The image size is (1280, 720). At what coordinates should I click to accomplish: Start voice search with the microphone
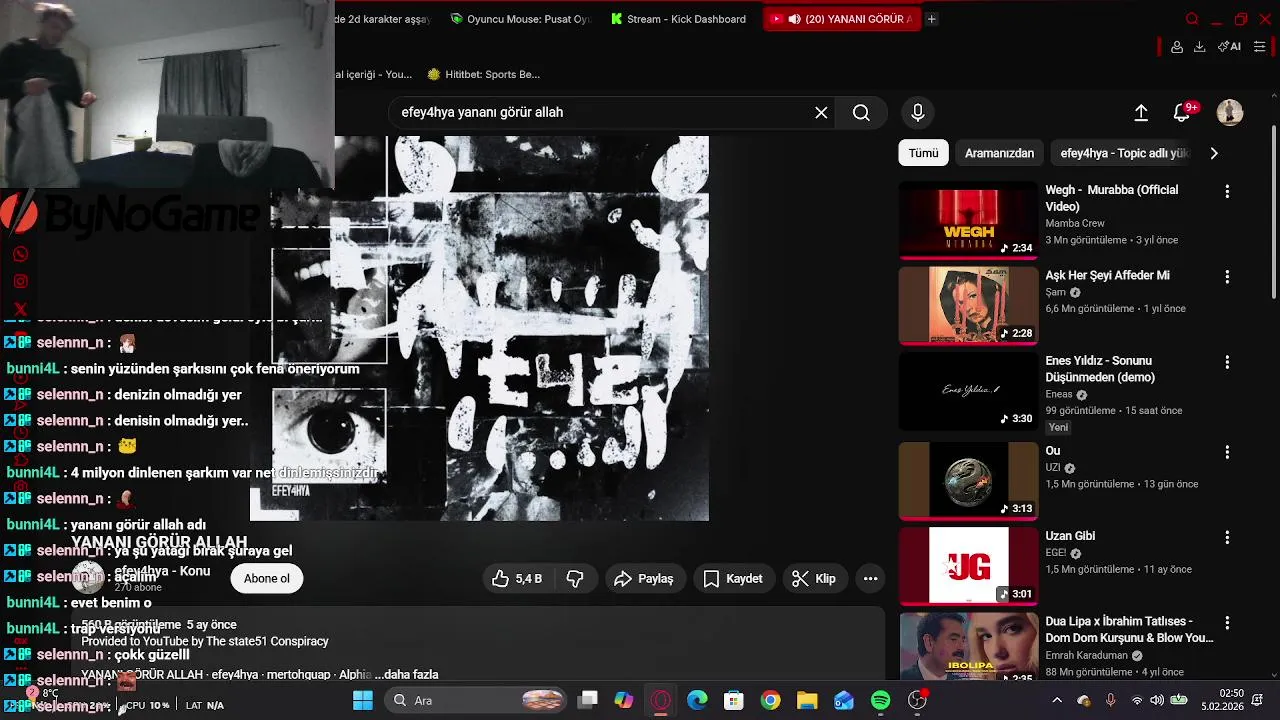pyautogui.click(x=918, y=113)
